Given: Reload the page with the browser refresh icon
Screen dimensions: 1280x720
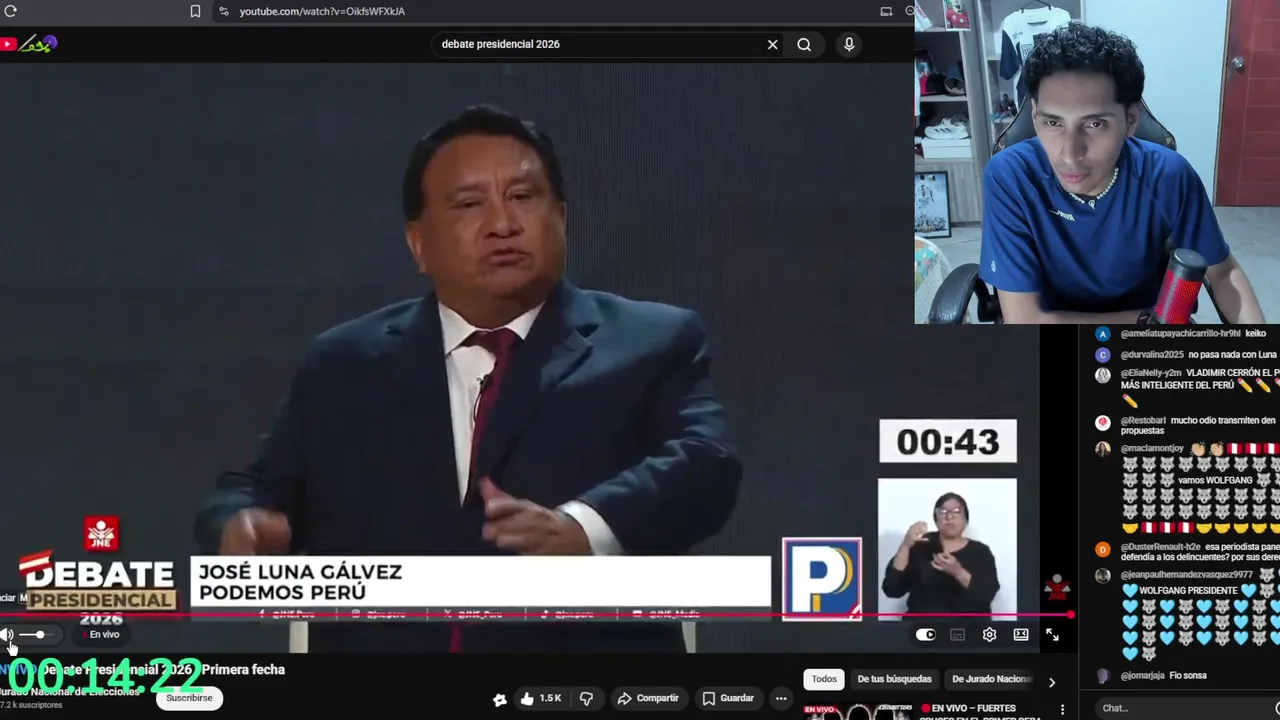Looking at the screenshot, I should (x=11, y=11).
